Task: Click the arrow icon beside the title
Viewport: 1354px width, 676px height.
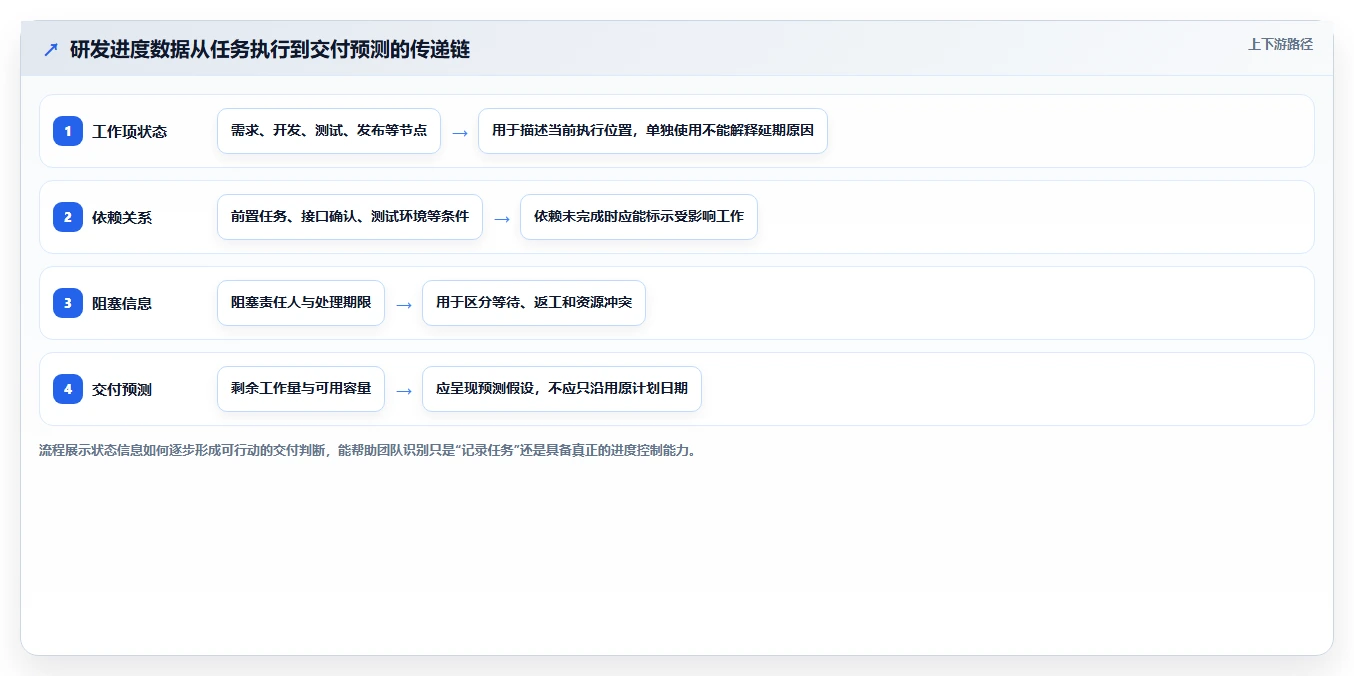Action: click(x=51, y=49)
